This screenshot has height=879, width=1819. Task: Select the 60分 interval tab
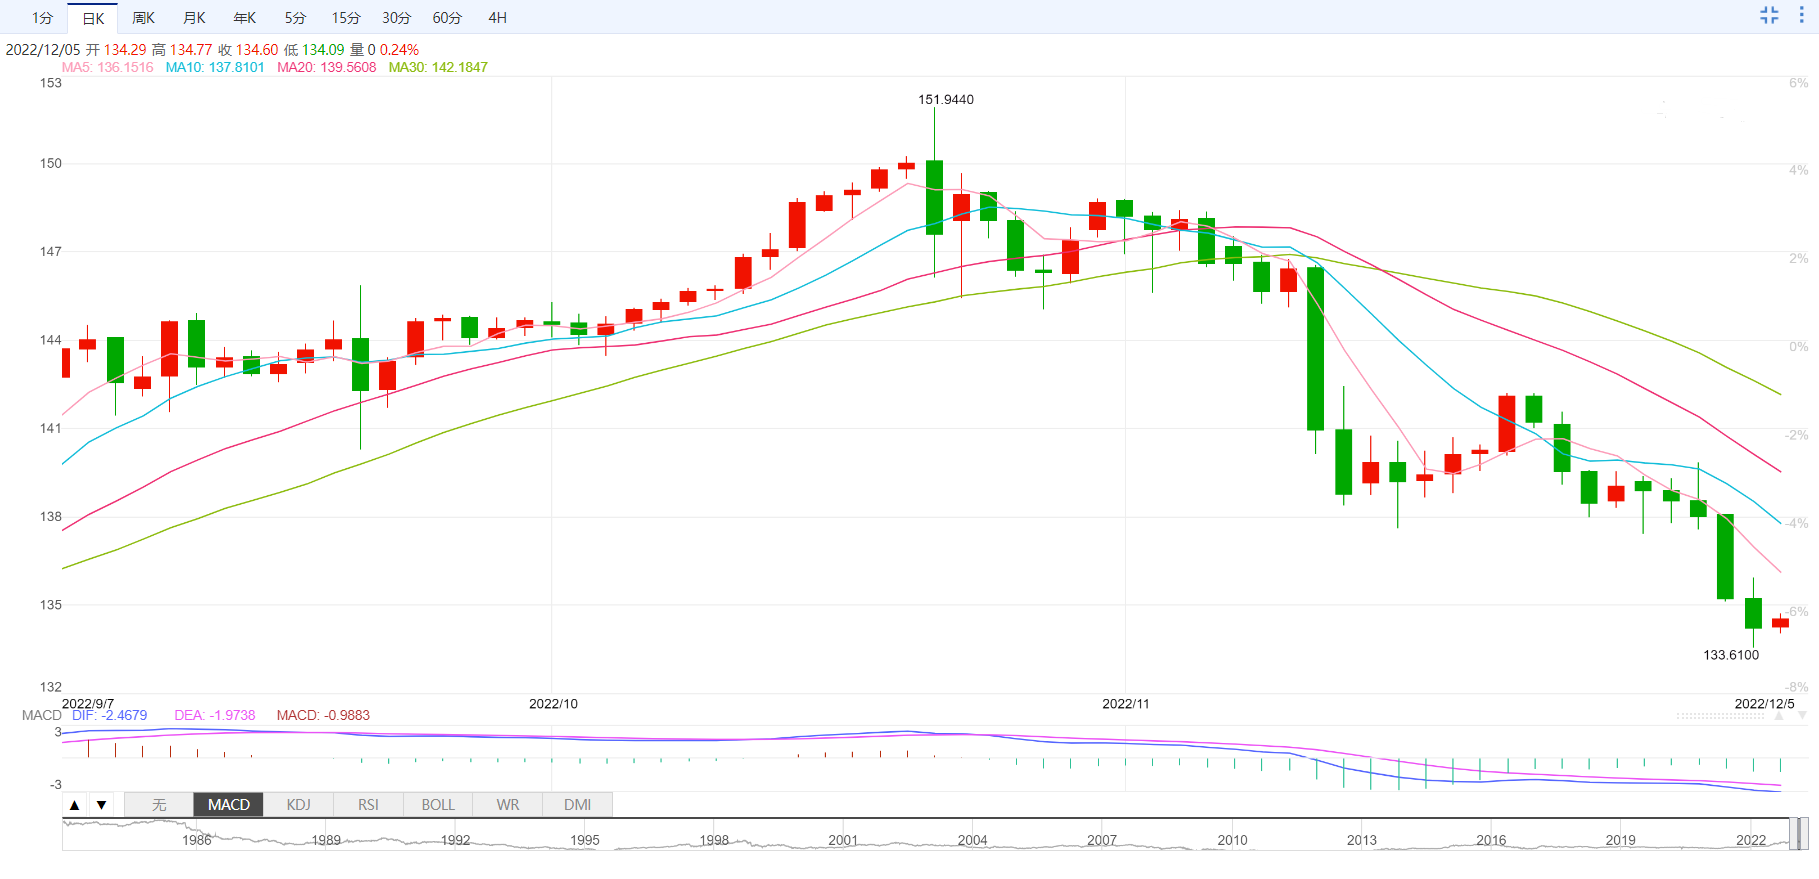[x=447, y=18]
